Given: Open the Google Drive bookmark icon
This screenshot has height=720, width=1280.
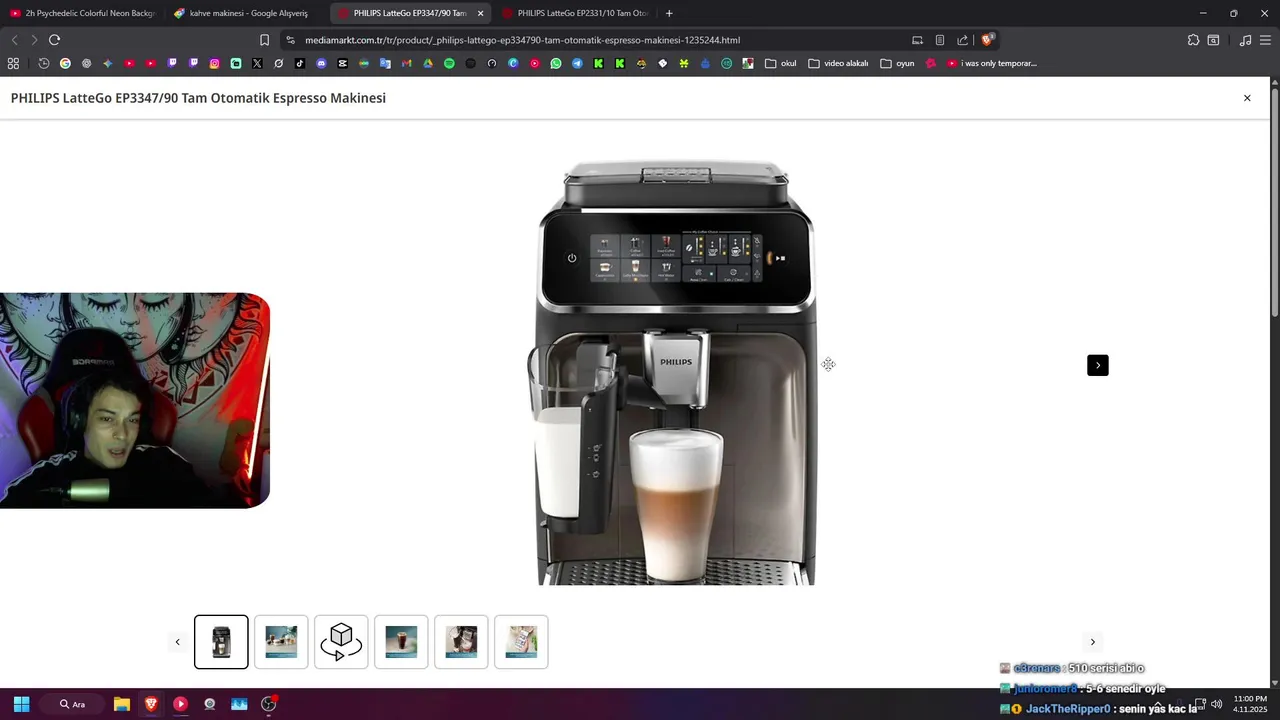Looking at the screenshot, I should pos(428,63).
